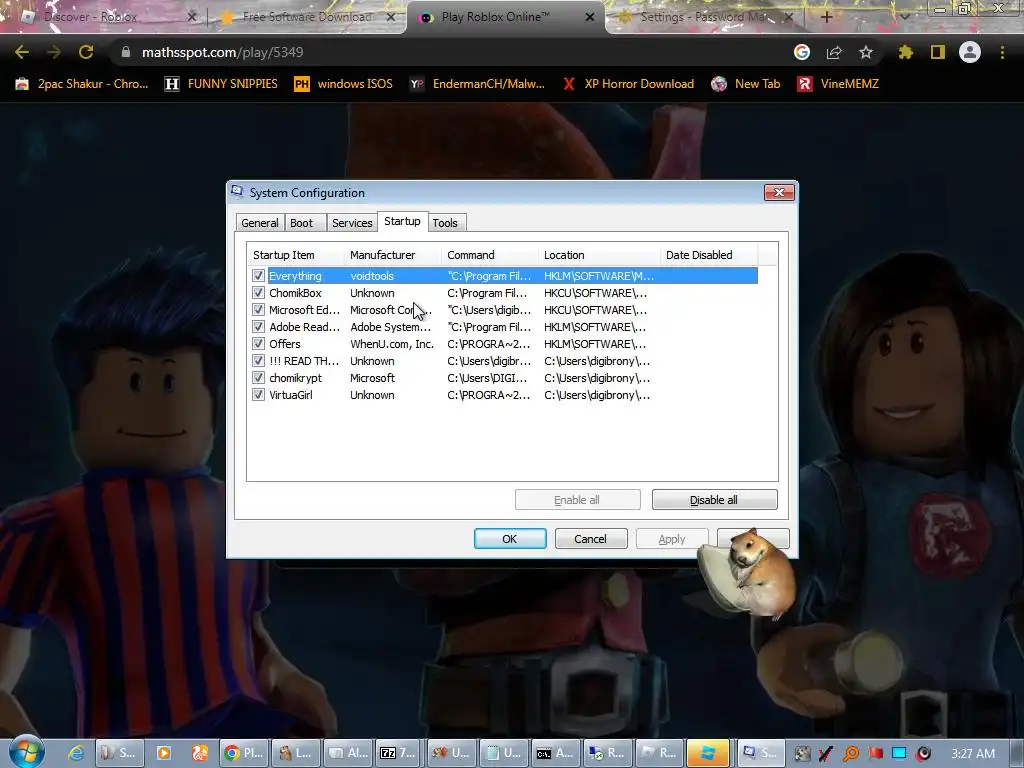This screenshot has width=1024, height=768.
Task: Open the windows ISOS bookmark
Action: [344, 84]
